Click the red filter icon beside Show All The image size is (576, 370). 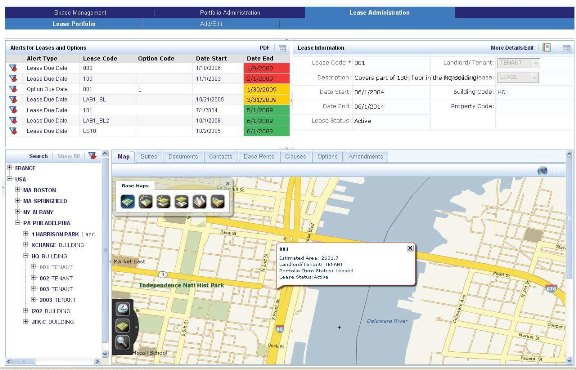[92, 156]
